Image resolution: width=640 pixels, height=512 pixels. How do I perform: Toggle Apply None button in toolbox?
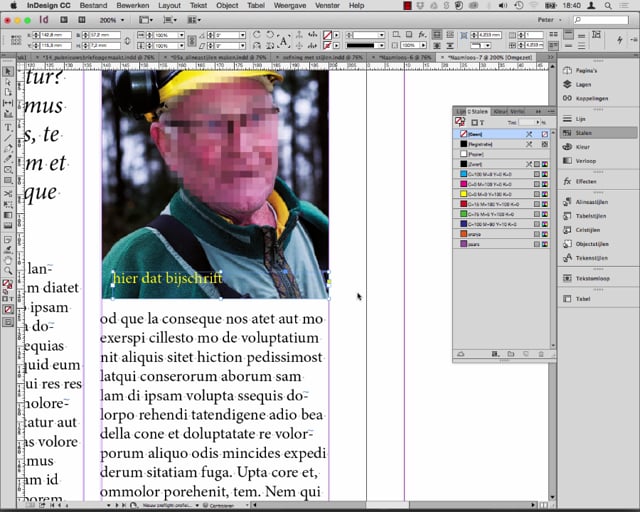tap(8, 309)
